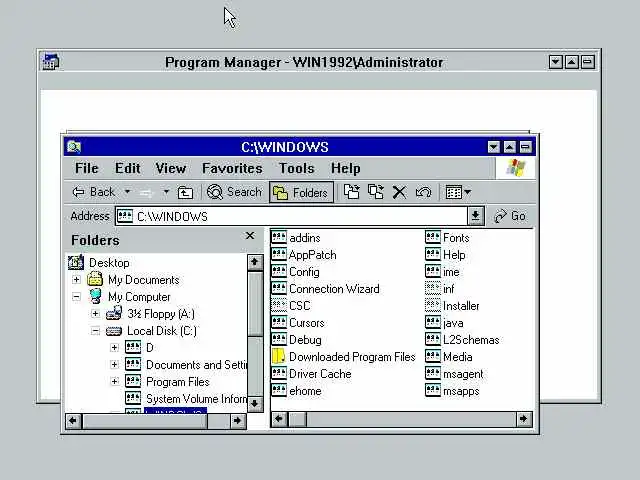Close the Folders pane

tap(250, 236)
